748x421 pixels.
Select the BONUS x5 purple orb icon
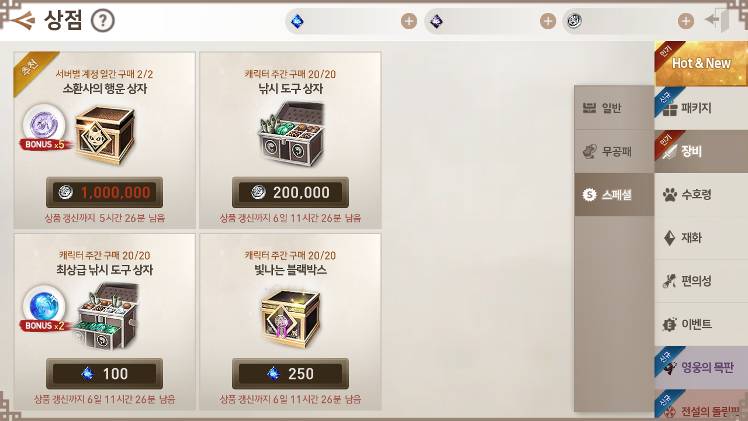44,125
